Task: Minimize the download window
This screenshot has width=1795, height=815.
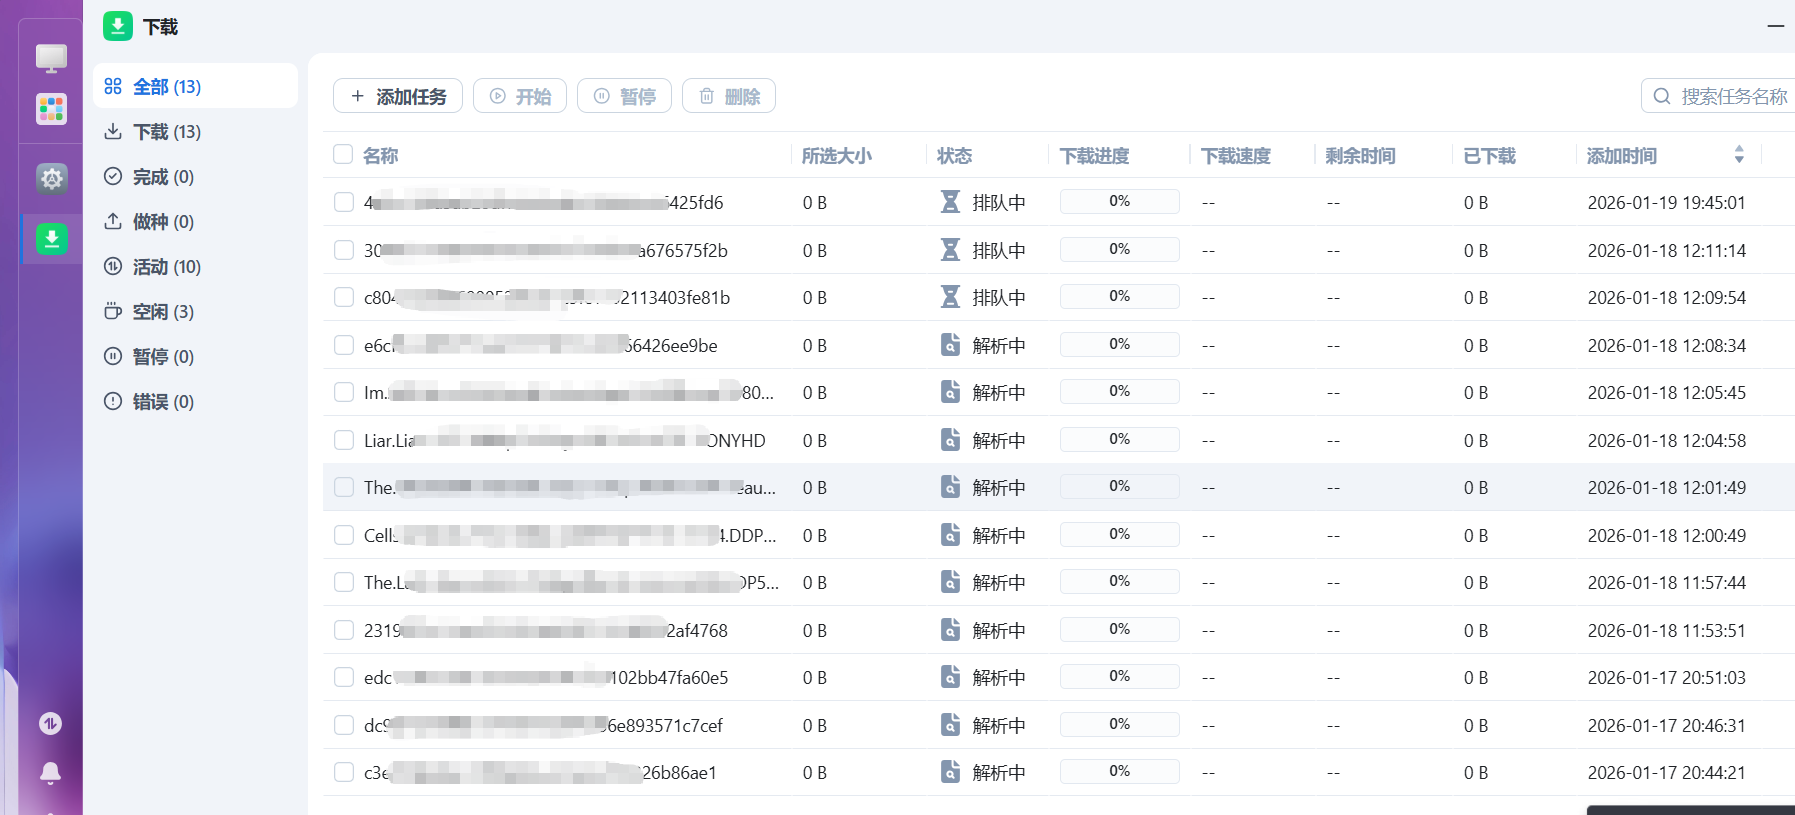Action: [x=1776, y=26]
